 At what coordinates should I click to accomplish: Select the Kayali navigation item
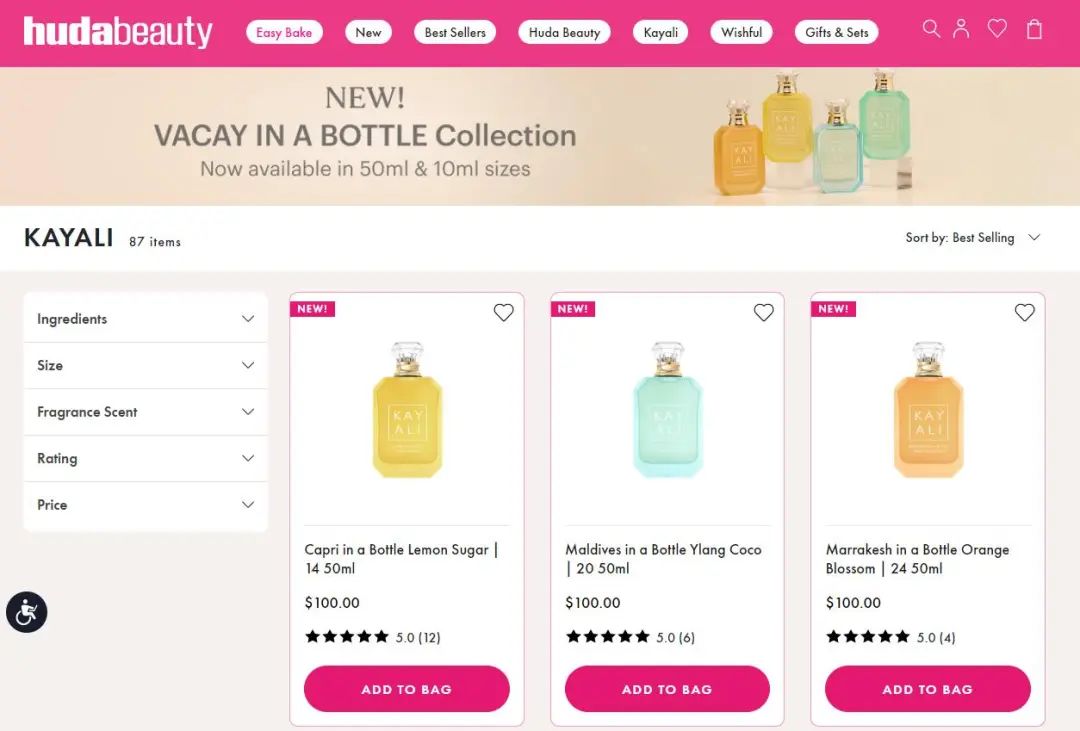point(661,32)
